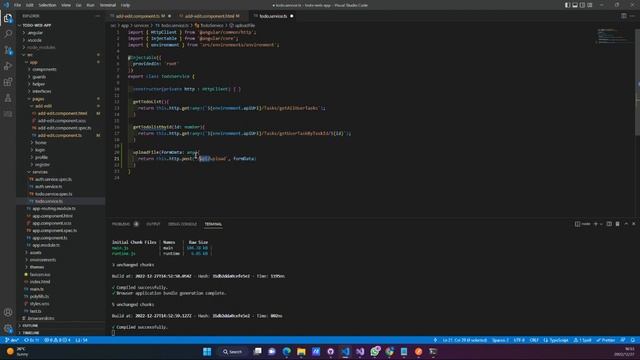Click TypeScript language mode in status bar
This screenshot has height=360, width=640.
(556, 340)
